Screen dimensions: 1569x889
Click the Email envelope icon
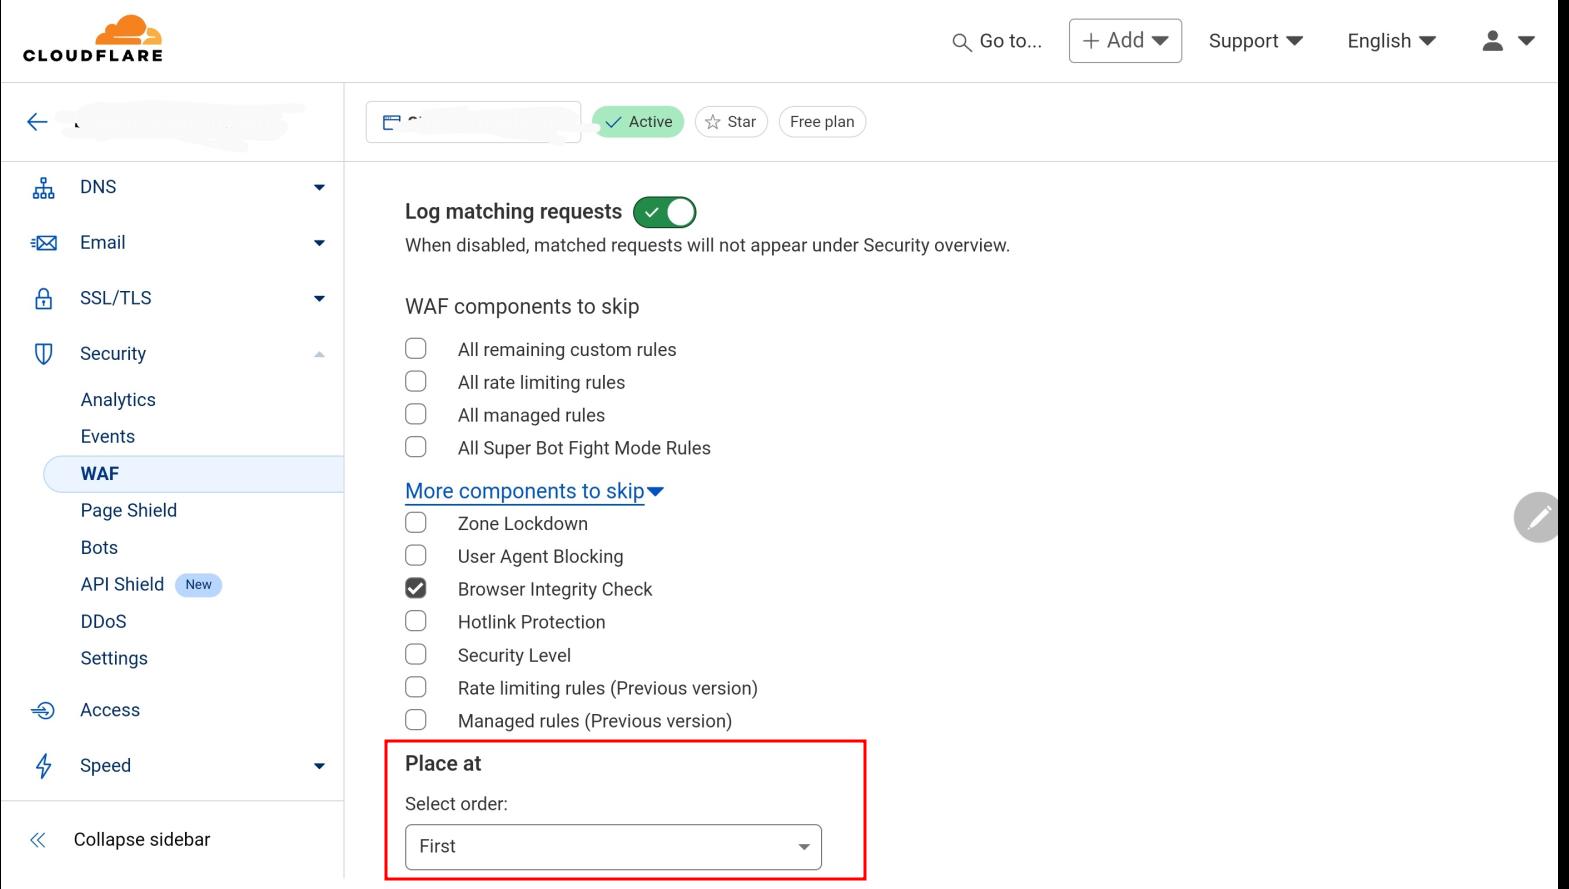[43, 243]
